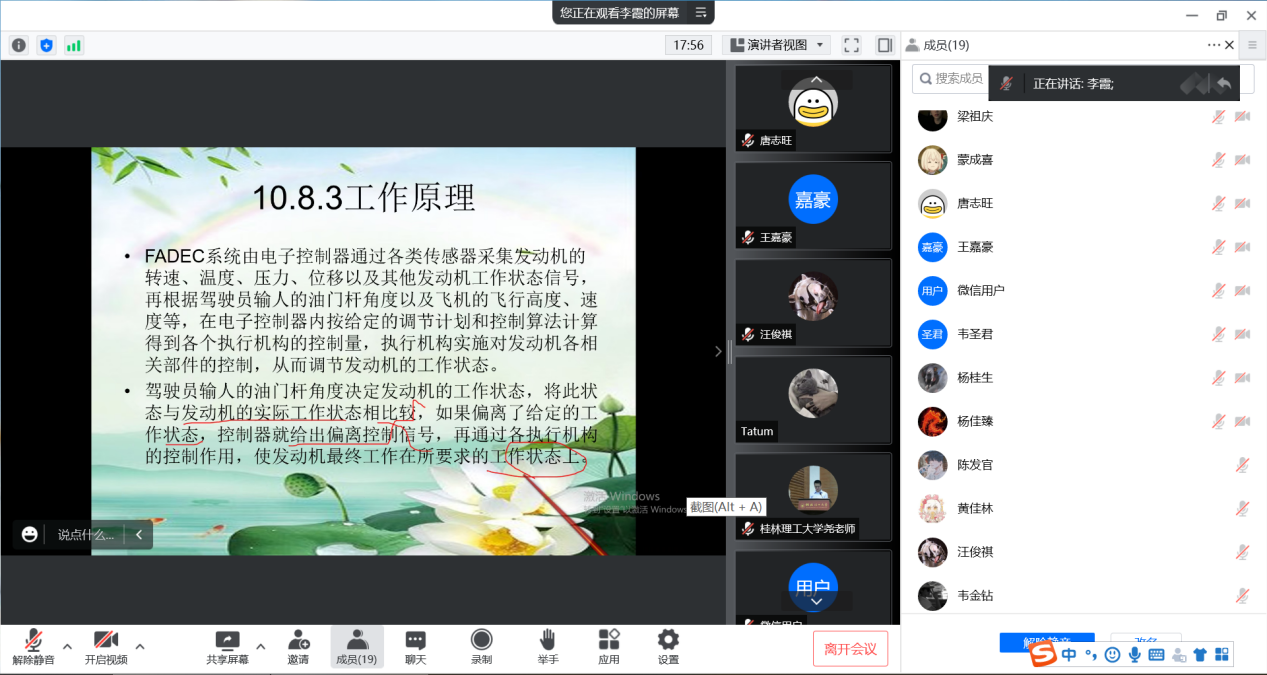Open the Chat (聊天) panel

tap(415, 647)
